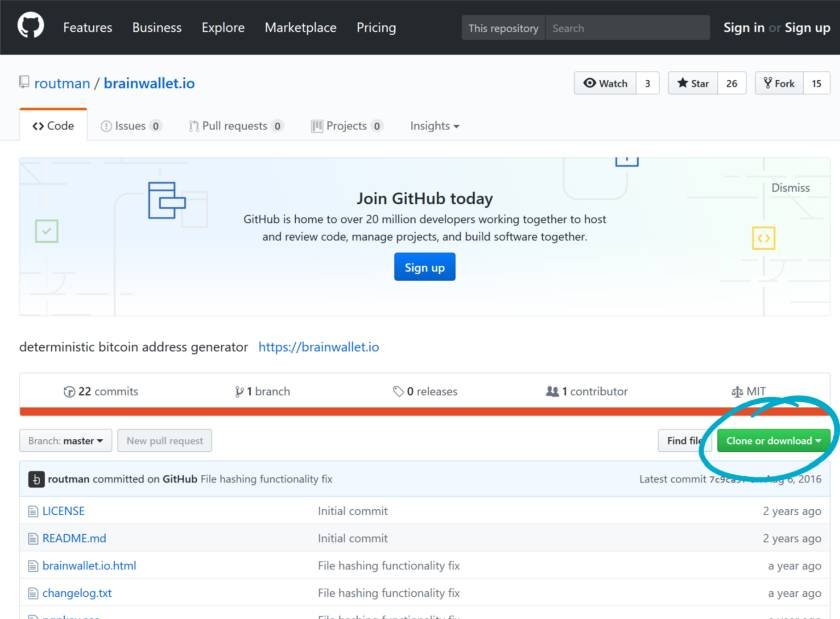Open the watchers count 3

coord(648,83)
